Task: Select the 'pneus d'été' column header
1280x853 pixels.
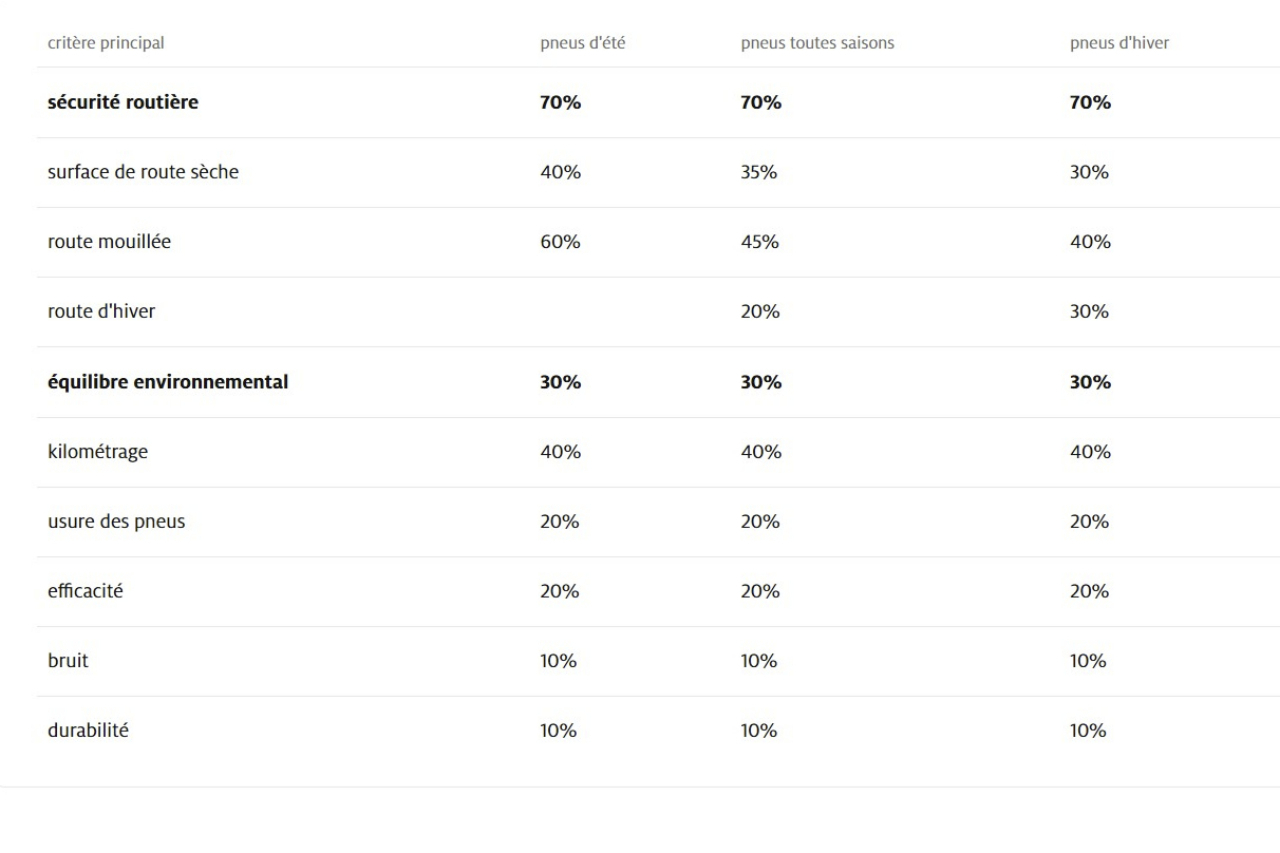Action: pos(583,43)
